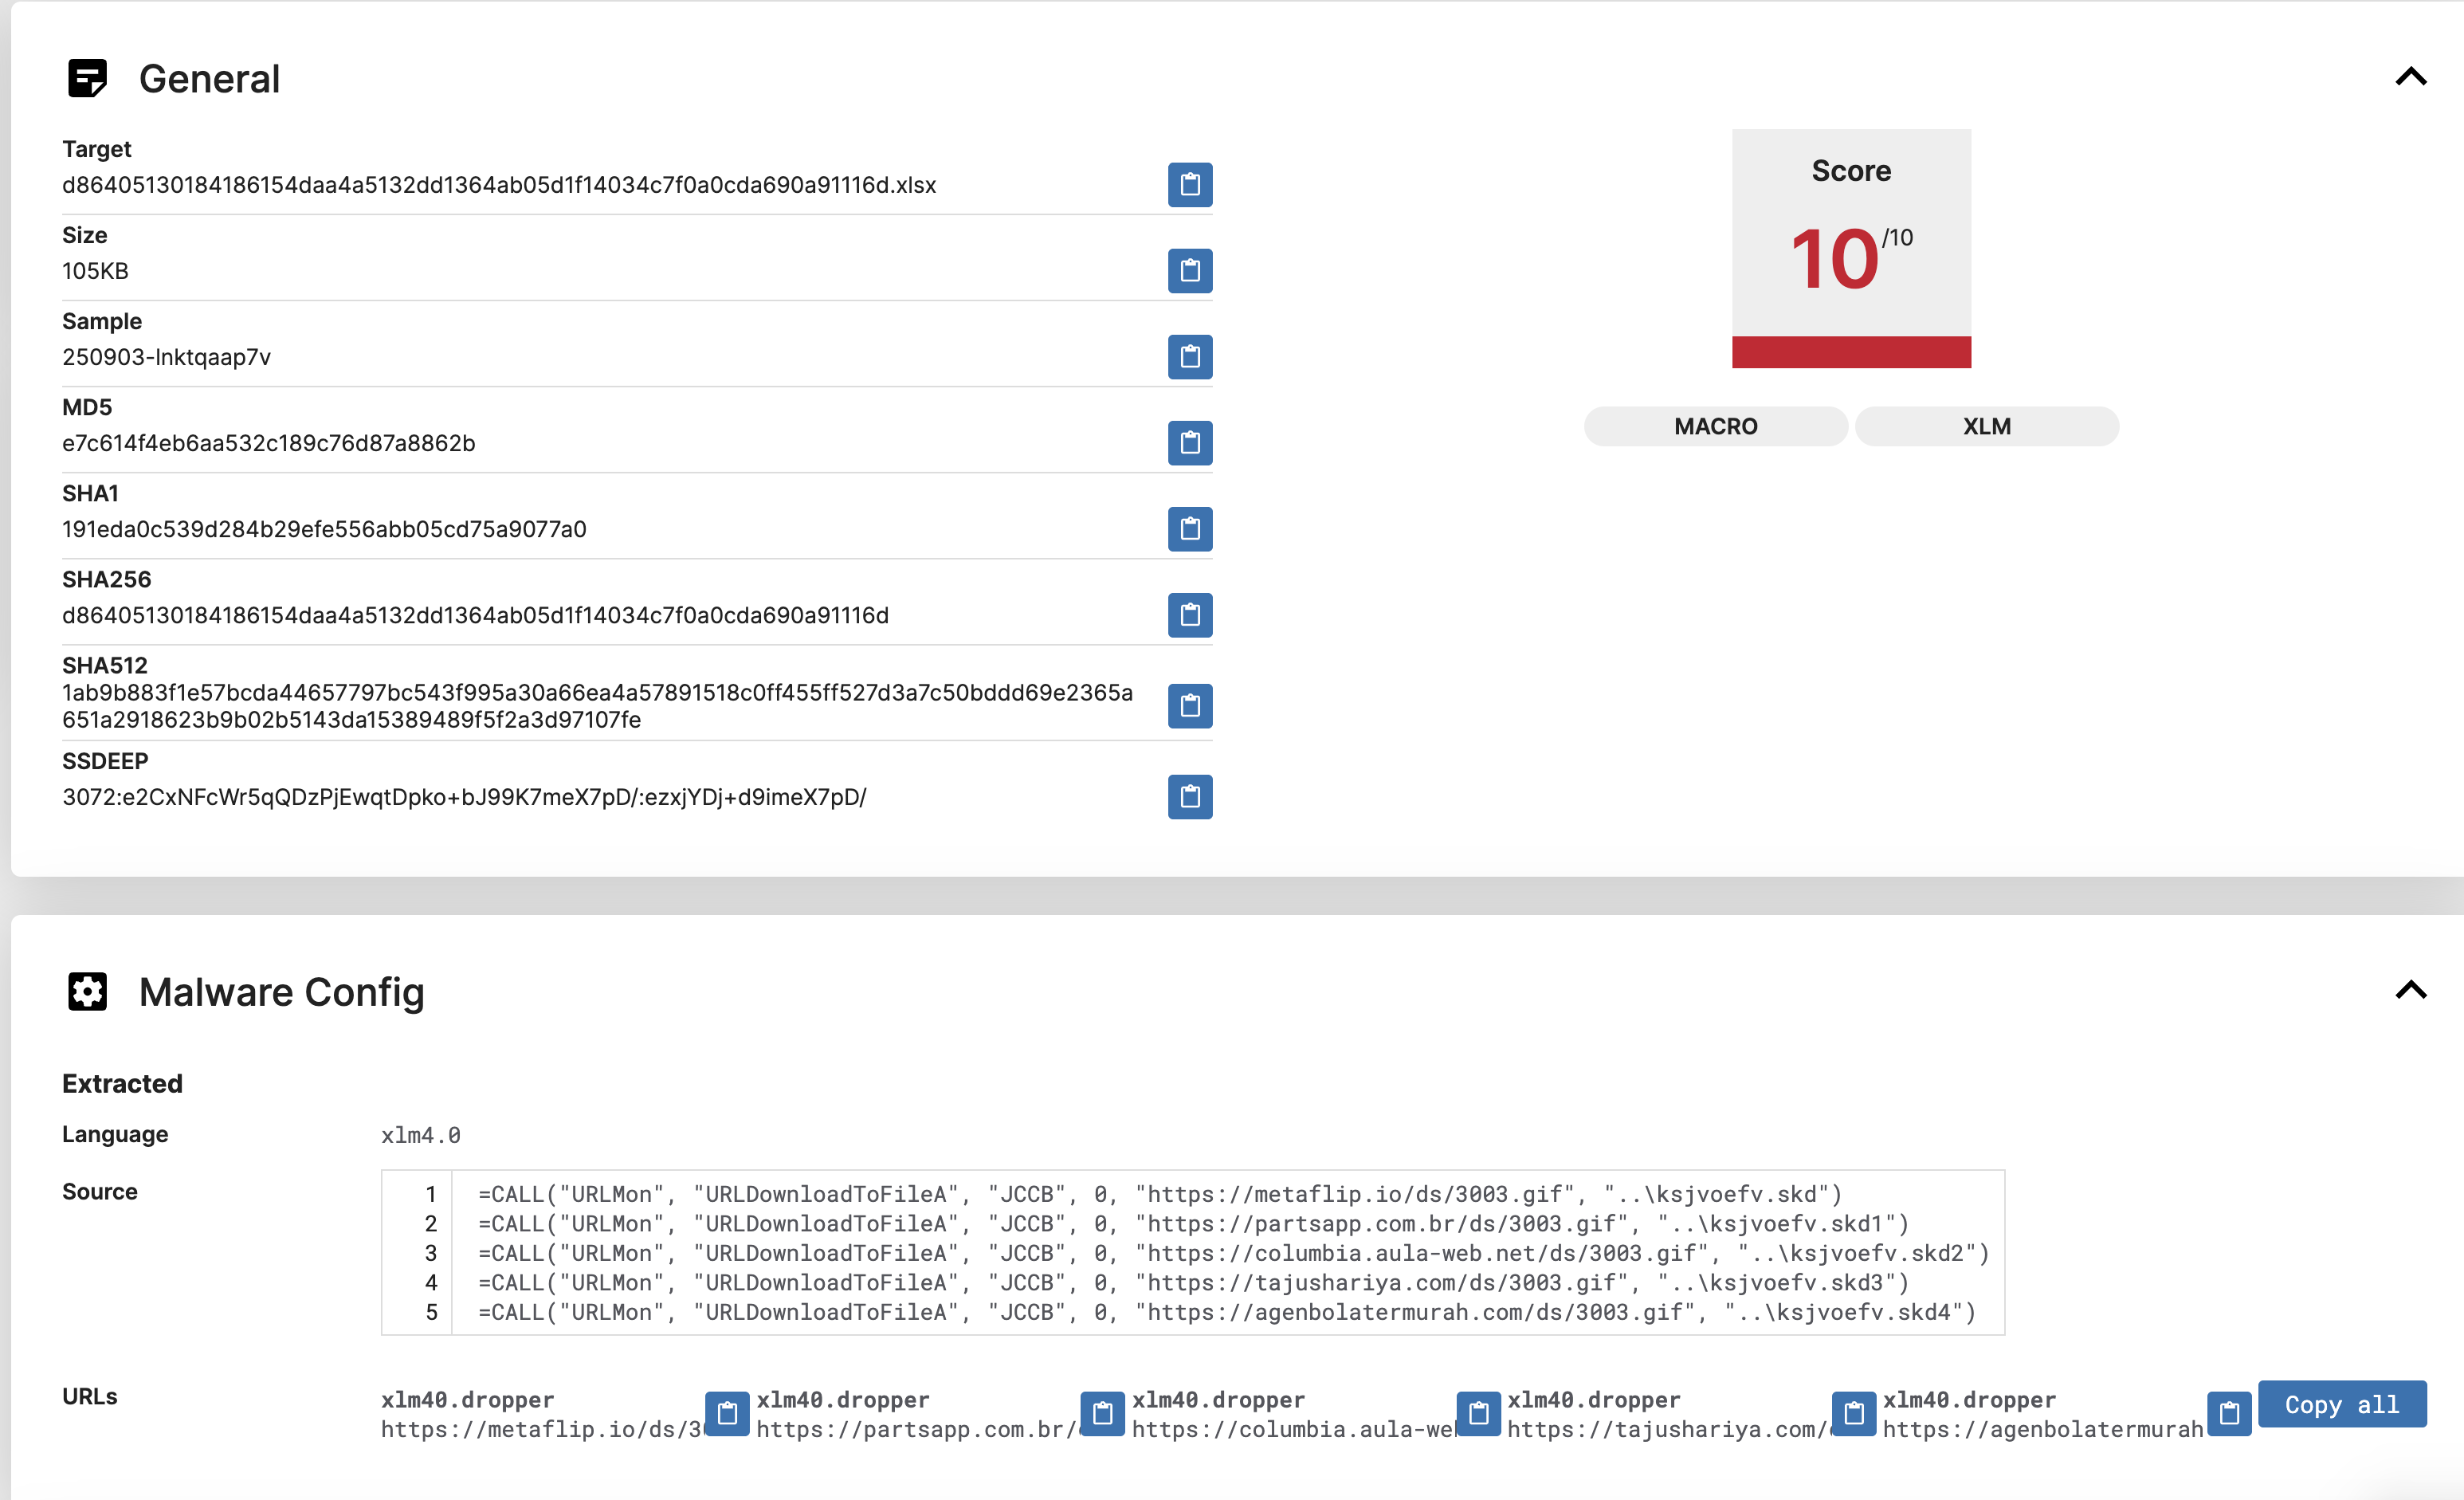The height and width of the screenshot is (1500, 2464).
Task: Copy the metaflip.io dropper URL
Action: tap(727, 1413)
